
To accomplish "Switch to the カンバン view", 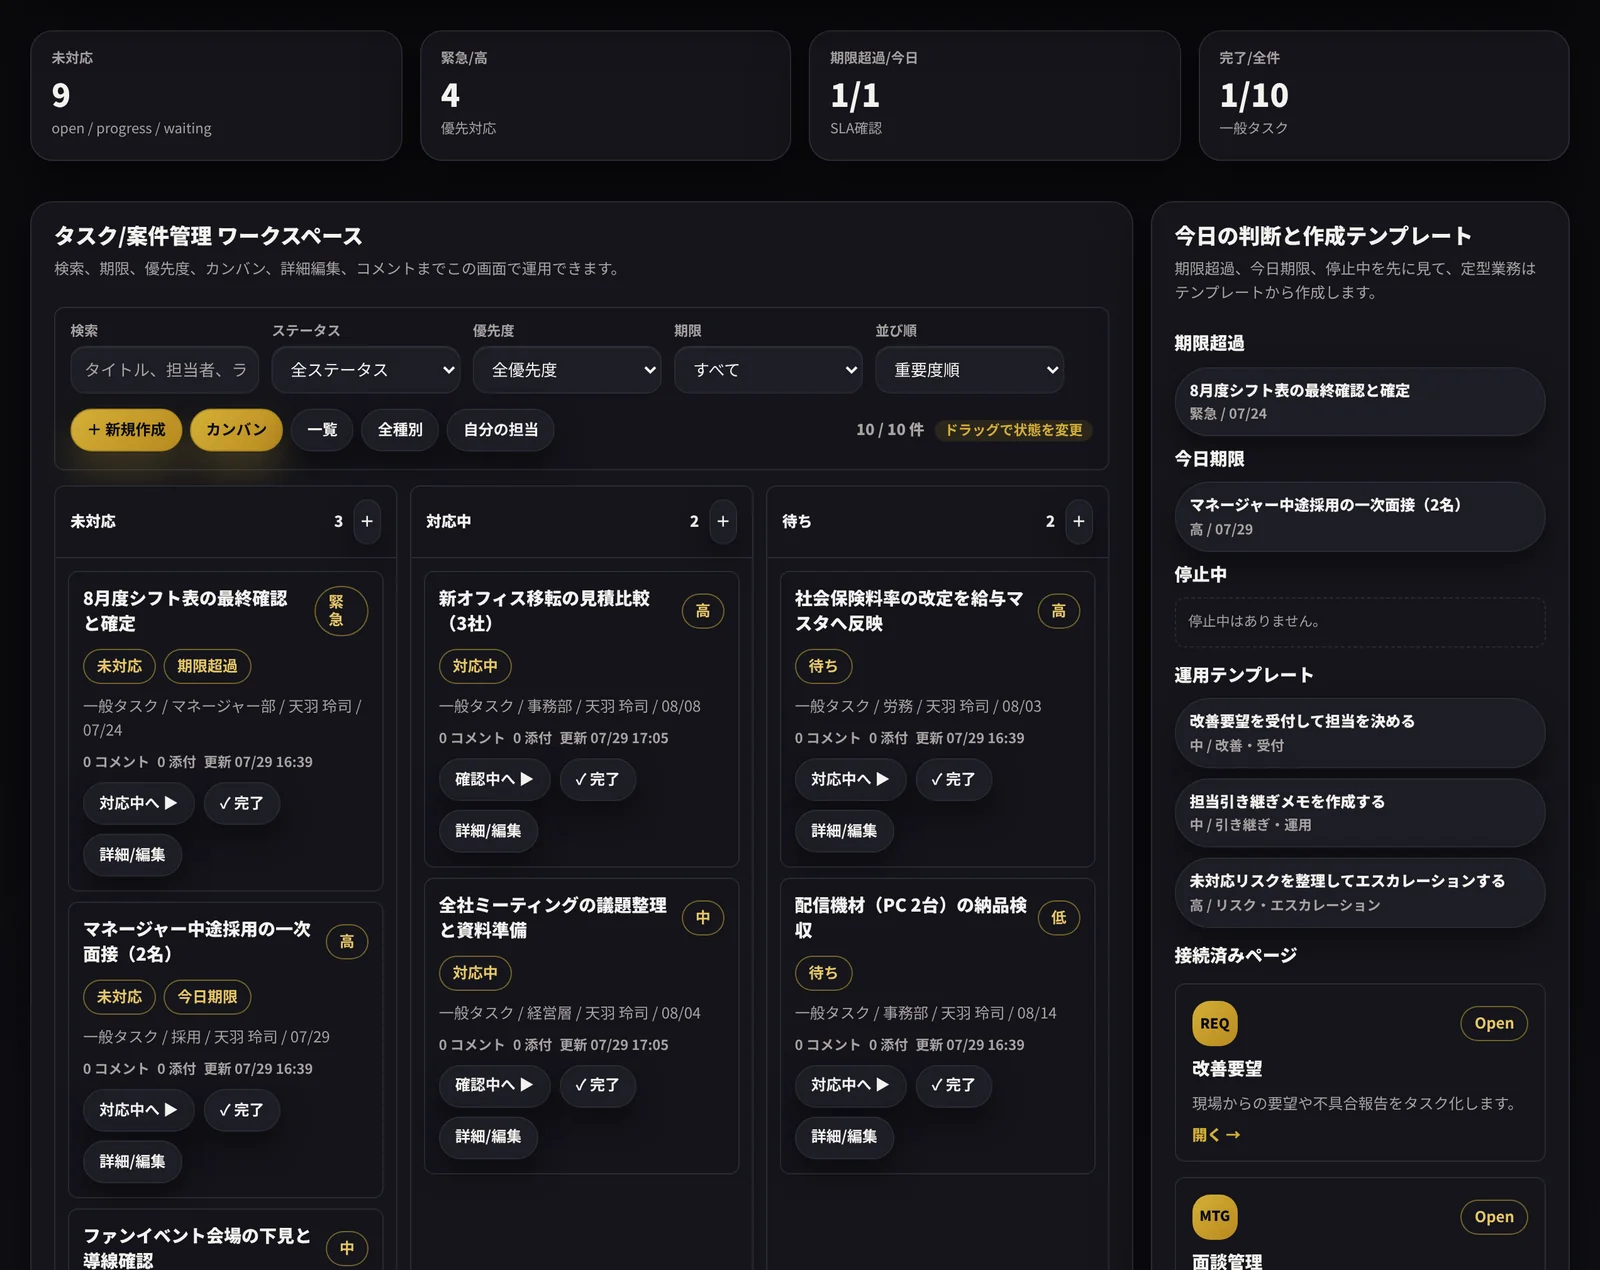I will click(236, 430).
